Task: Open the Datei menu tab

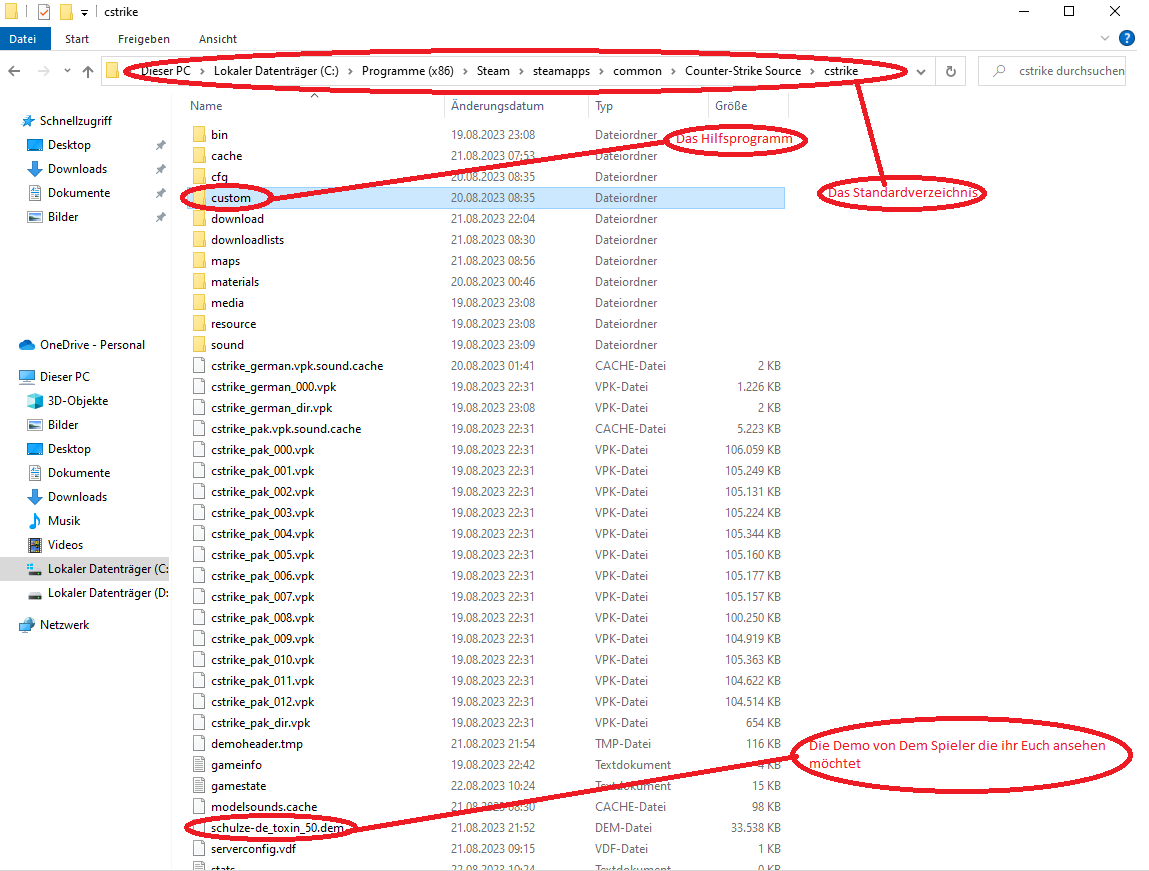Action: click(x=22, y=39)
